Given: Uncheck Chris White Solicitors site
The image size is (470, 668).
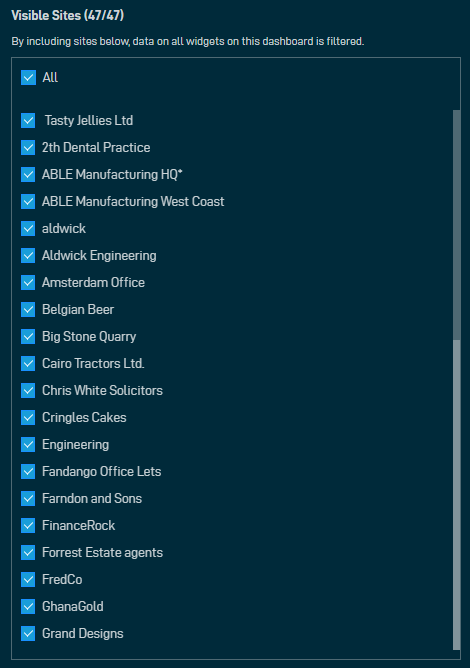Looking at the screenshot, I should pyautogui.click(x=28, y=391).
